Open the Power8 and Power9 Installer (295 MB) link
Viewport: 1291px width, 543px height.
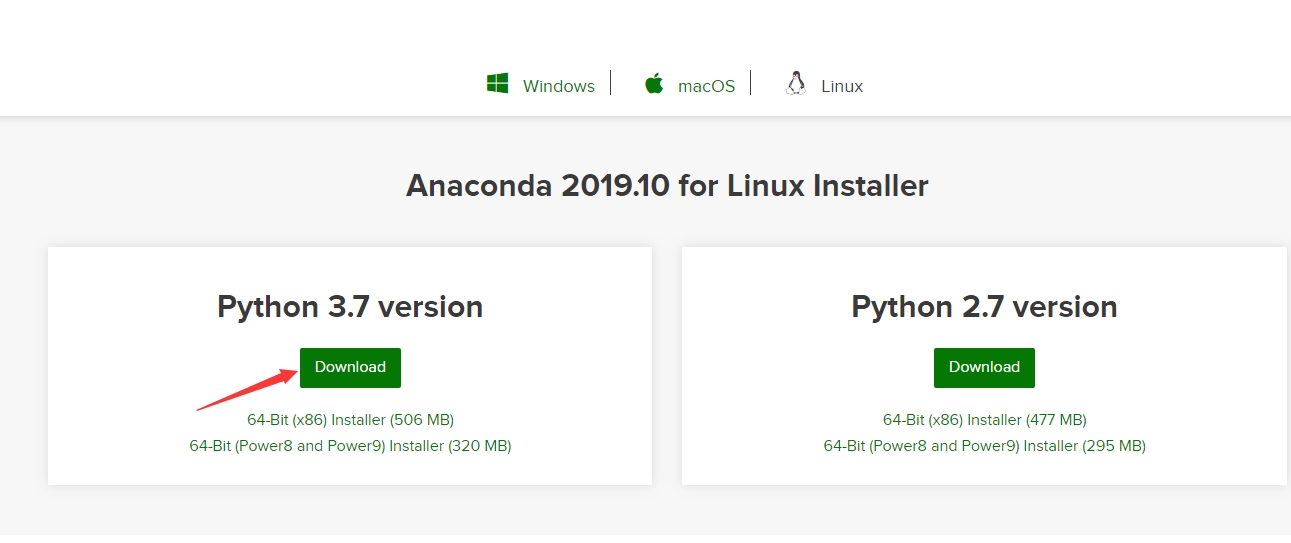tap(984, 446)
